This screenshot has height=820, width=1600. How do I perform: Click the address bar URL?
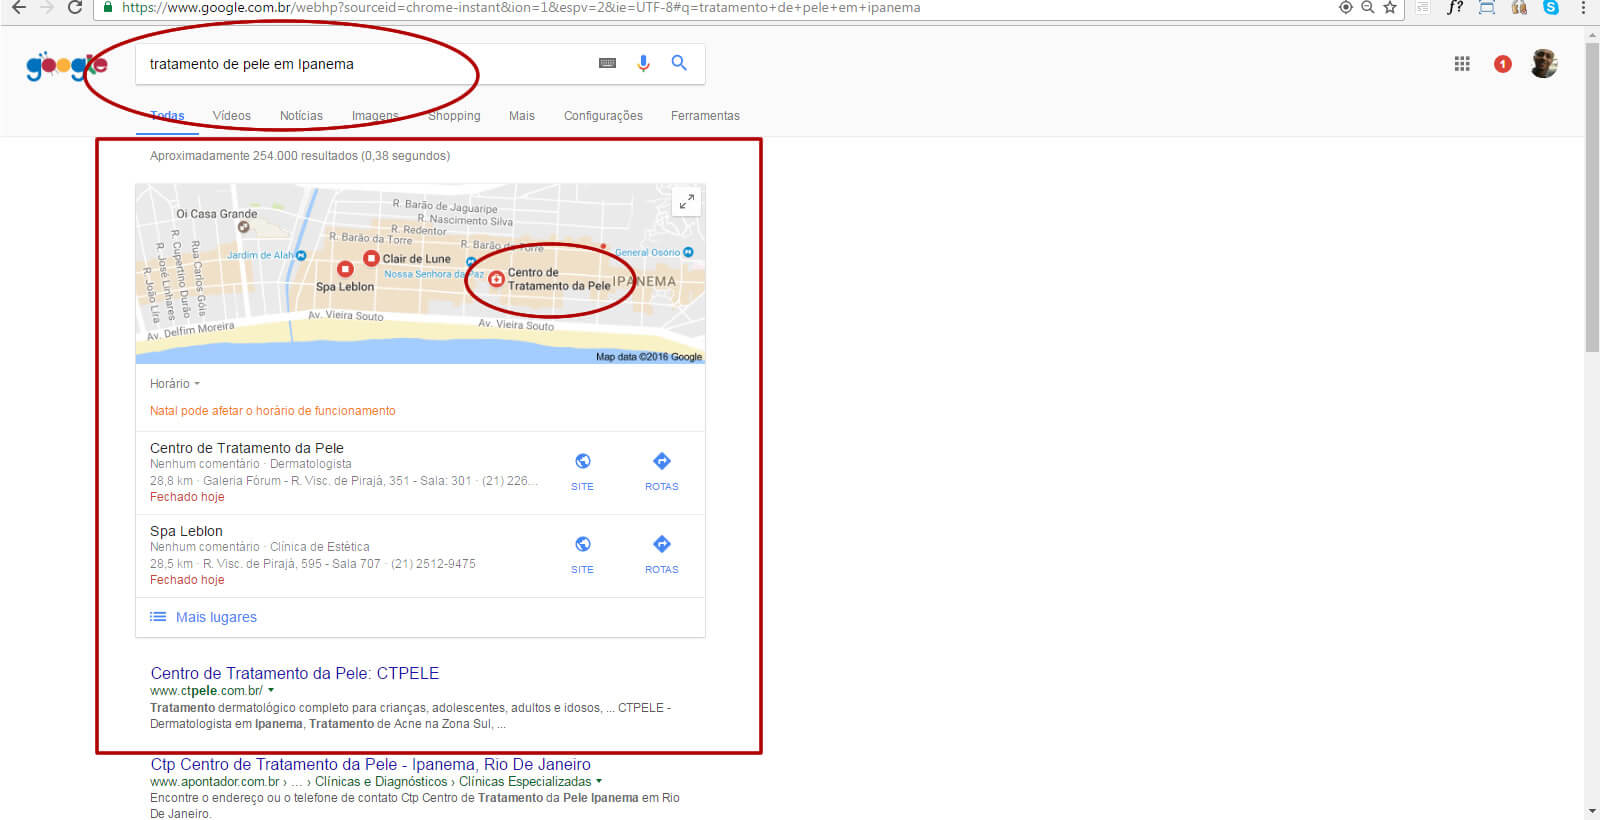click(x=520, y=7)
